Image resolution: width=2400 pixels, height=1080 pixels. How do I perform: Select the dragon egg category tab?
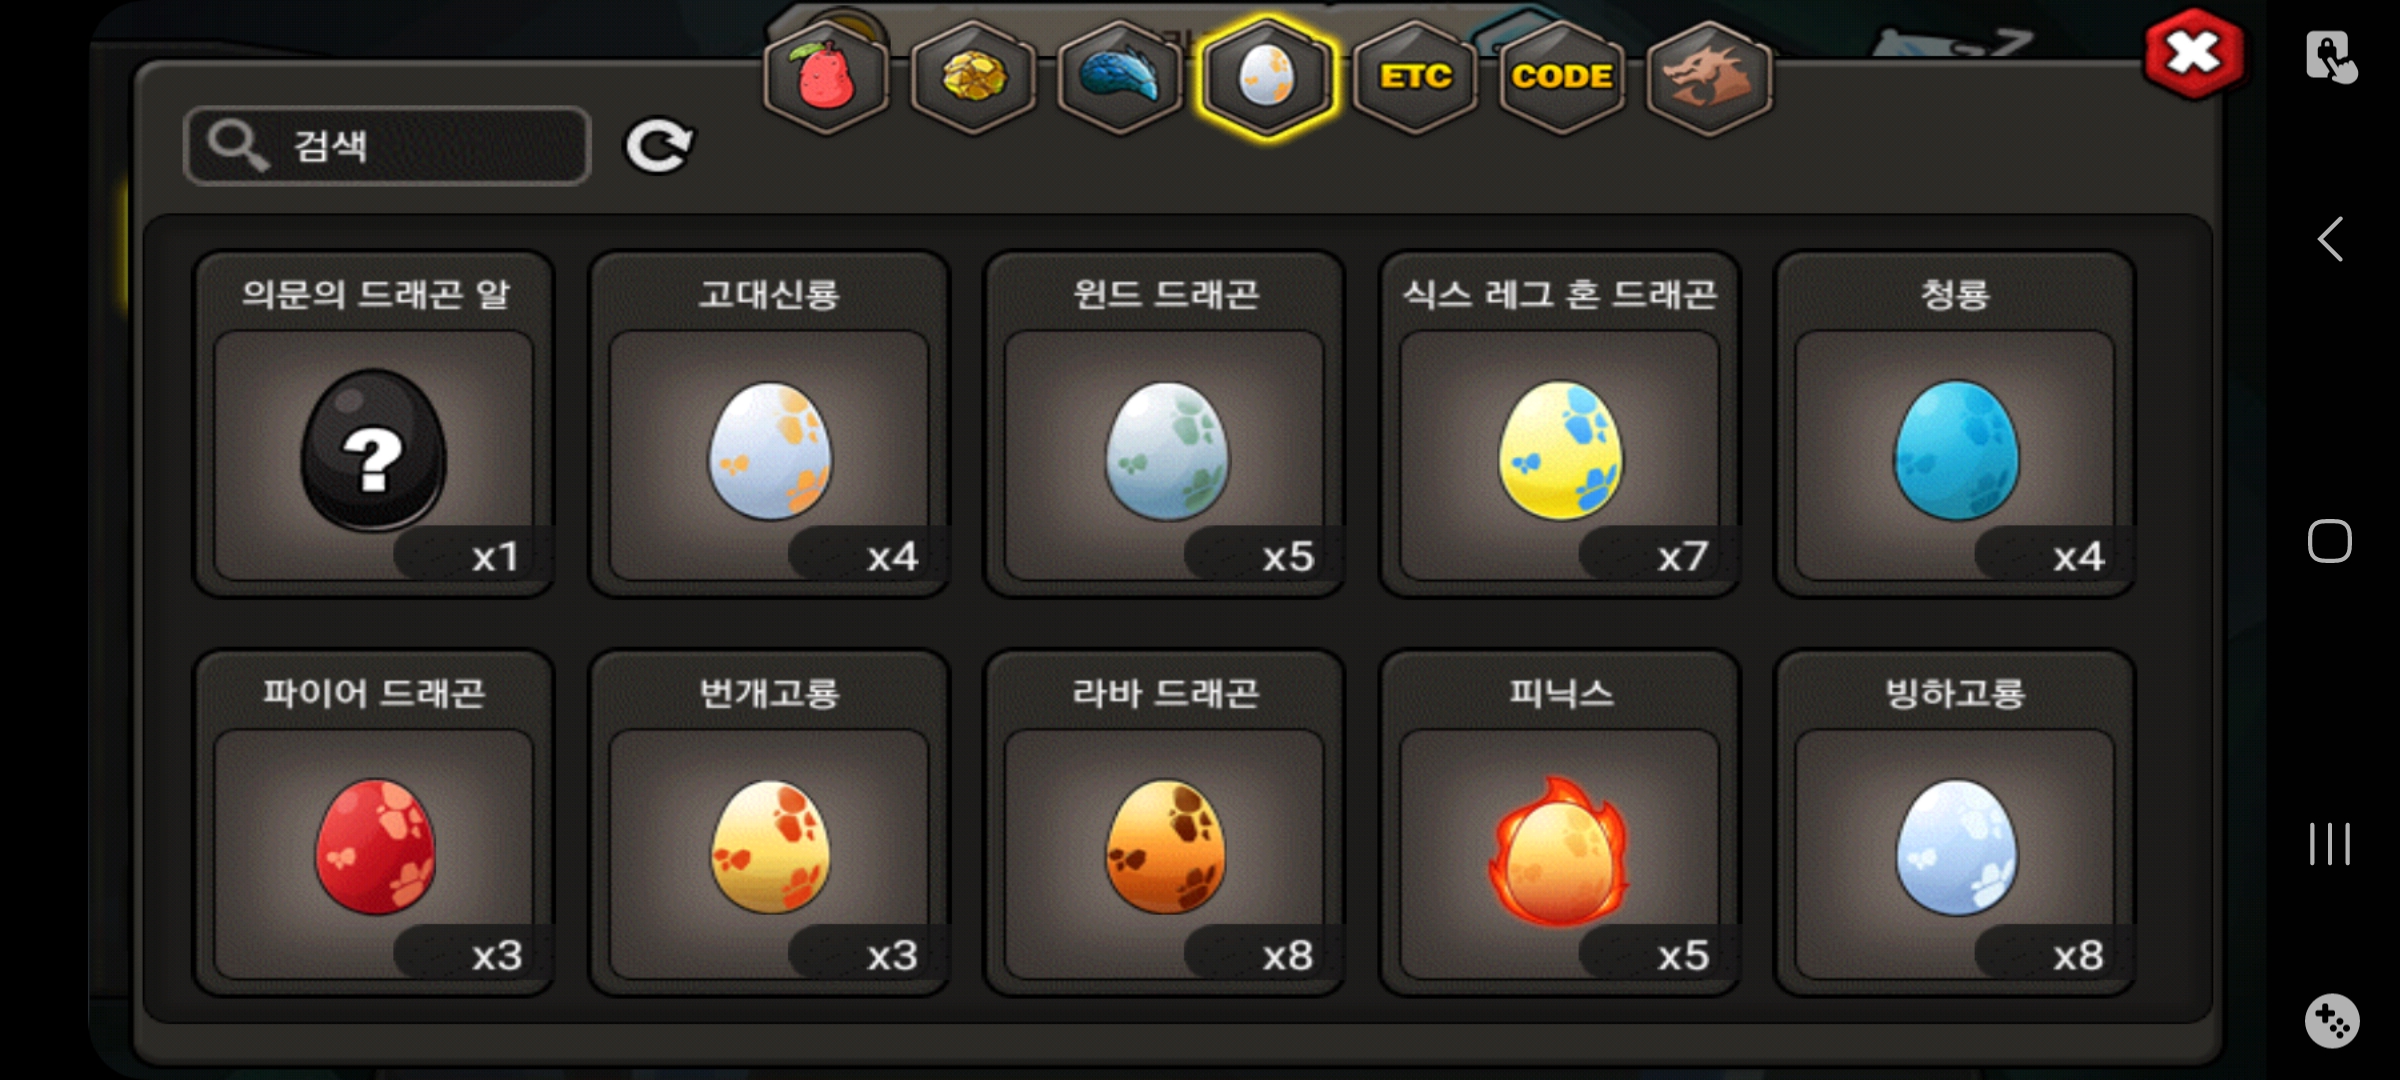1267,78
